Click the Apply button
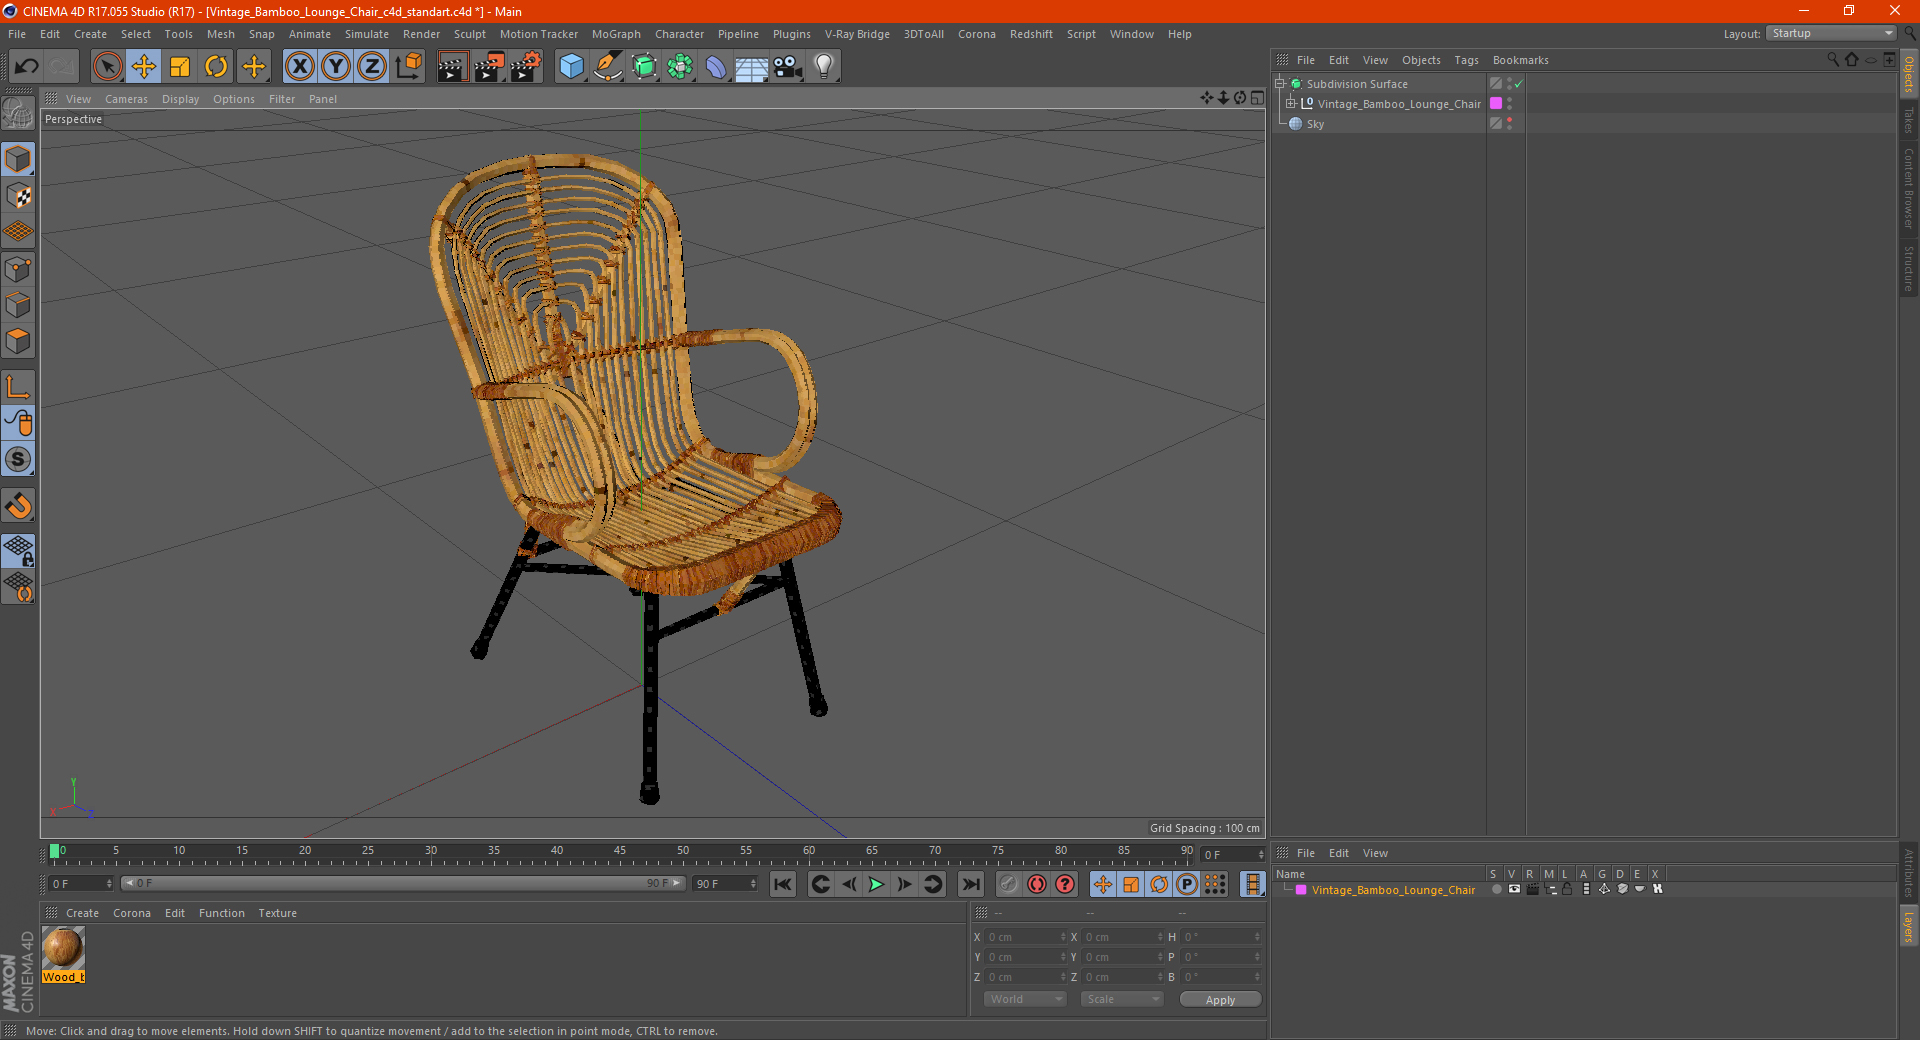This screenshot has width=1920, height=1040. [x=1220, y=1000]
